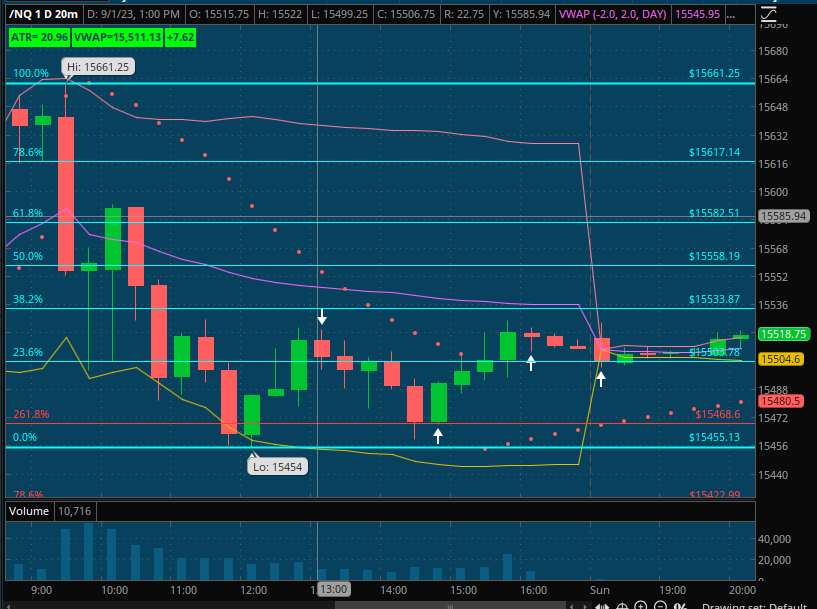This screenshot has height=609, width=817.
Task: Open the Drawing set: Default selector
Action: click(754, 606)
